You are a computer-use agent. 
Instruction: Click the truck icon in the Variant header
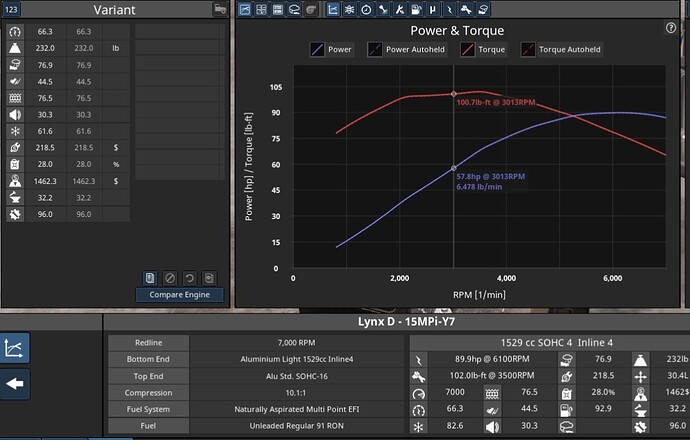pos(220,9)
